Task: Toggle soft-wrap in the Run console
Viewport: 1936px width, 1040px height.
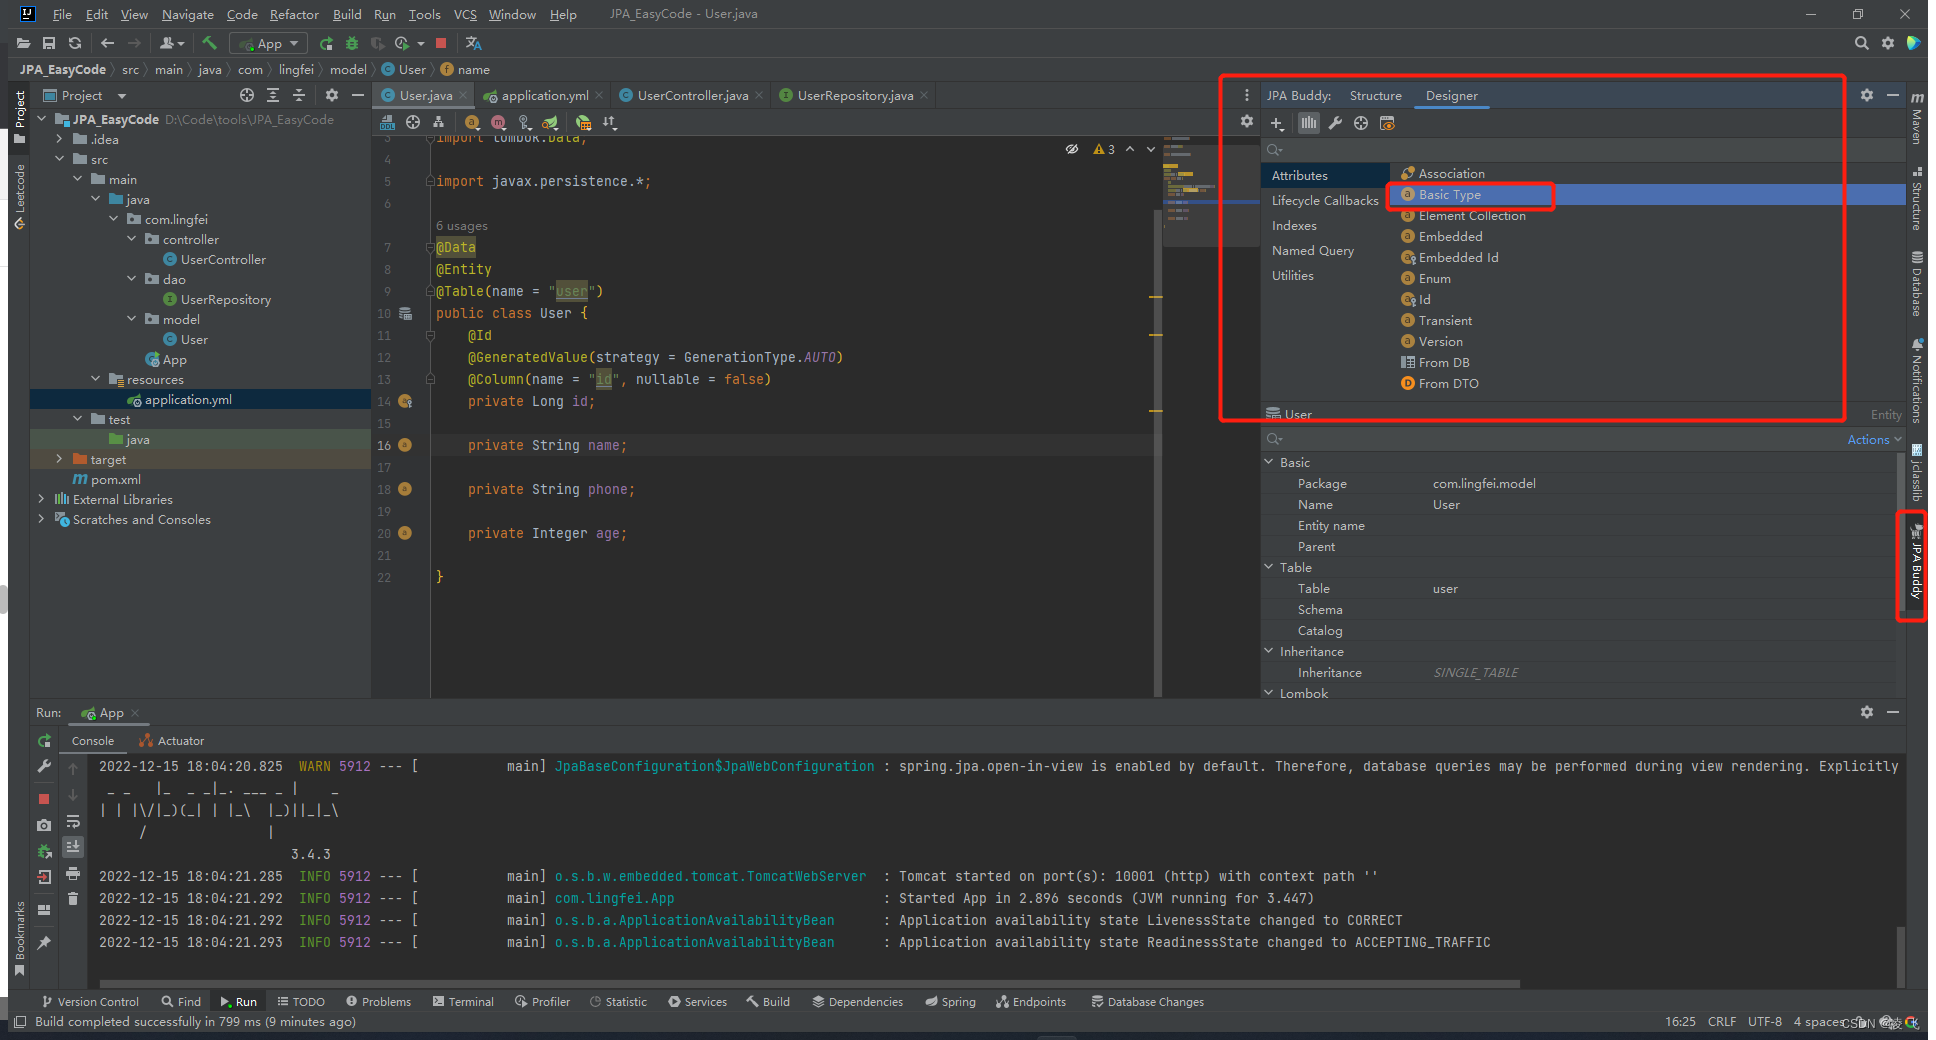Action: 73,821
